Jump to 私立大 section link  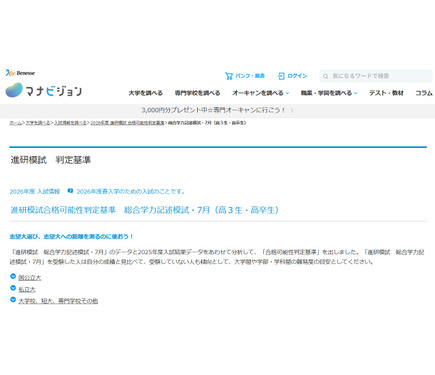tap(27, 289)
